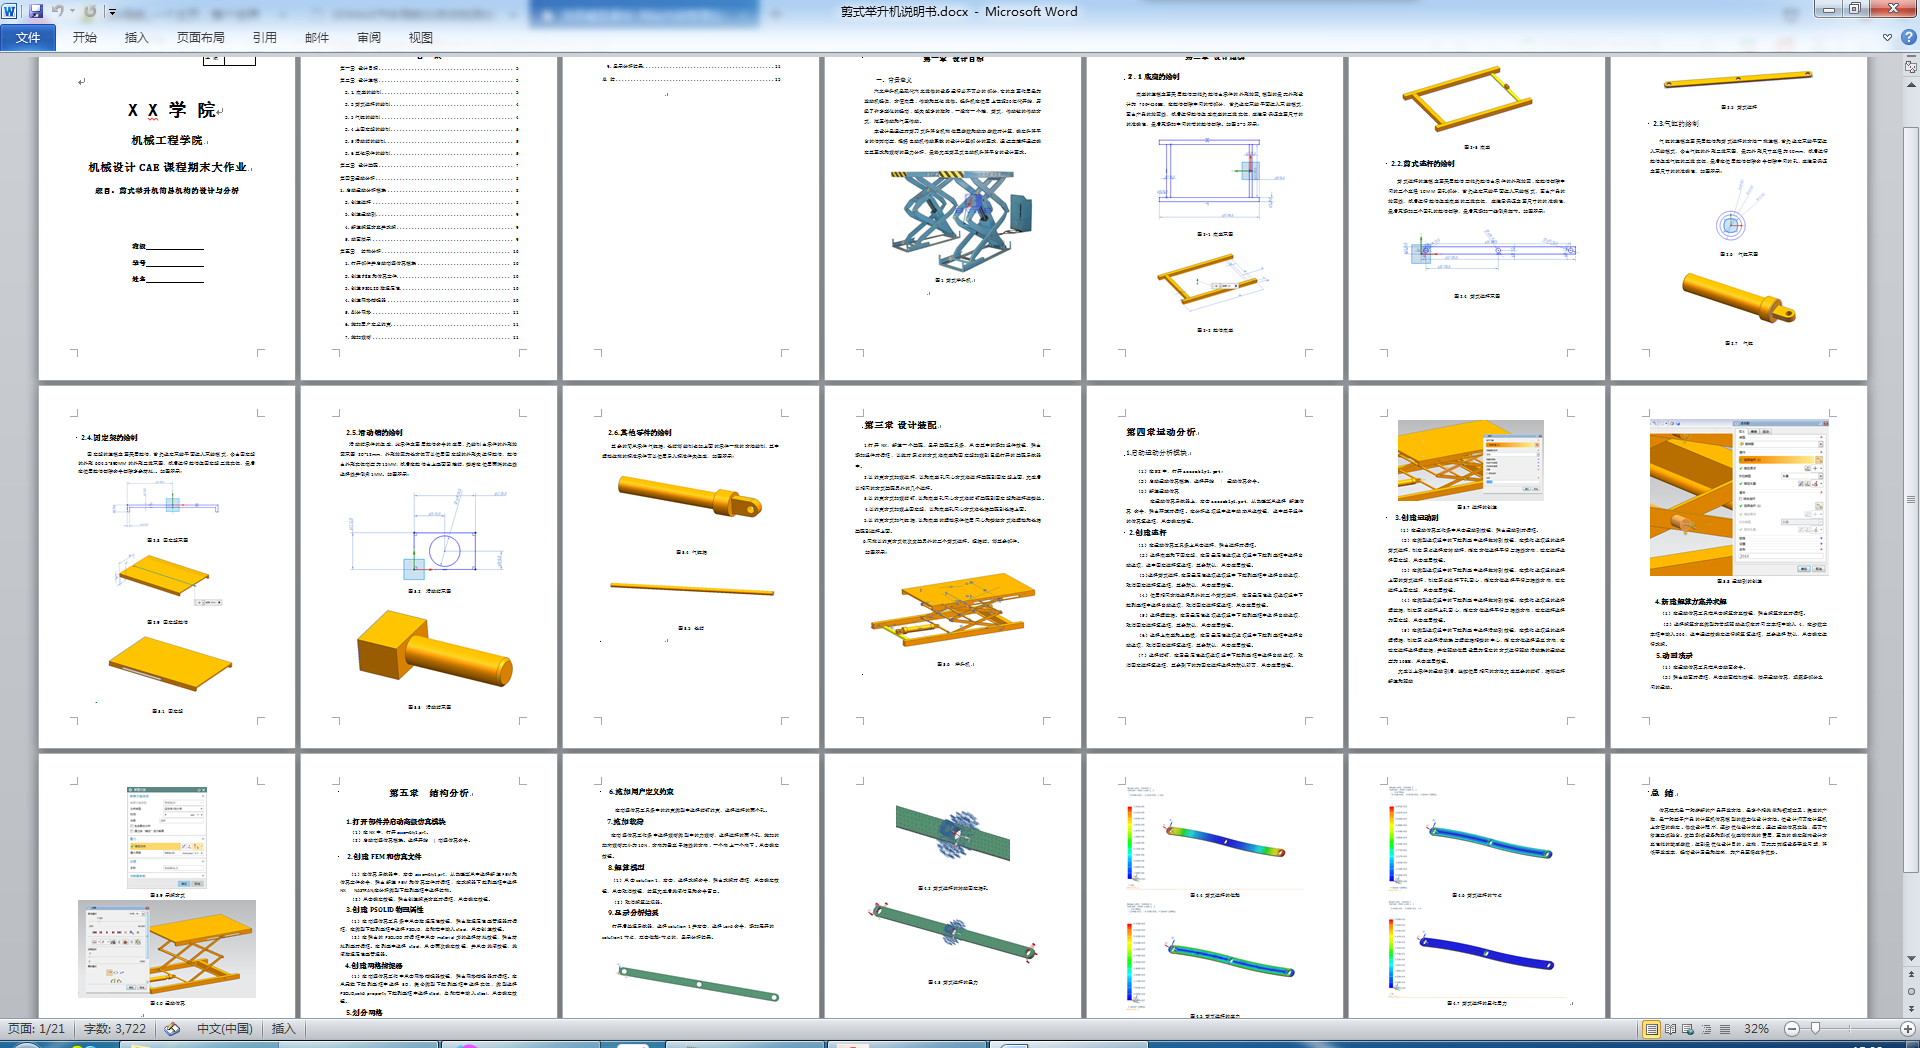Screen dimensions: 1920x1048
Task: Click the Select Browse Object round button
Action: 1911,991
